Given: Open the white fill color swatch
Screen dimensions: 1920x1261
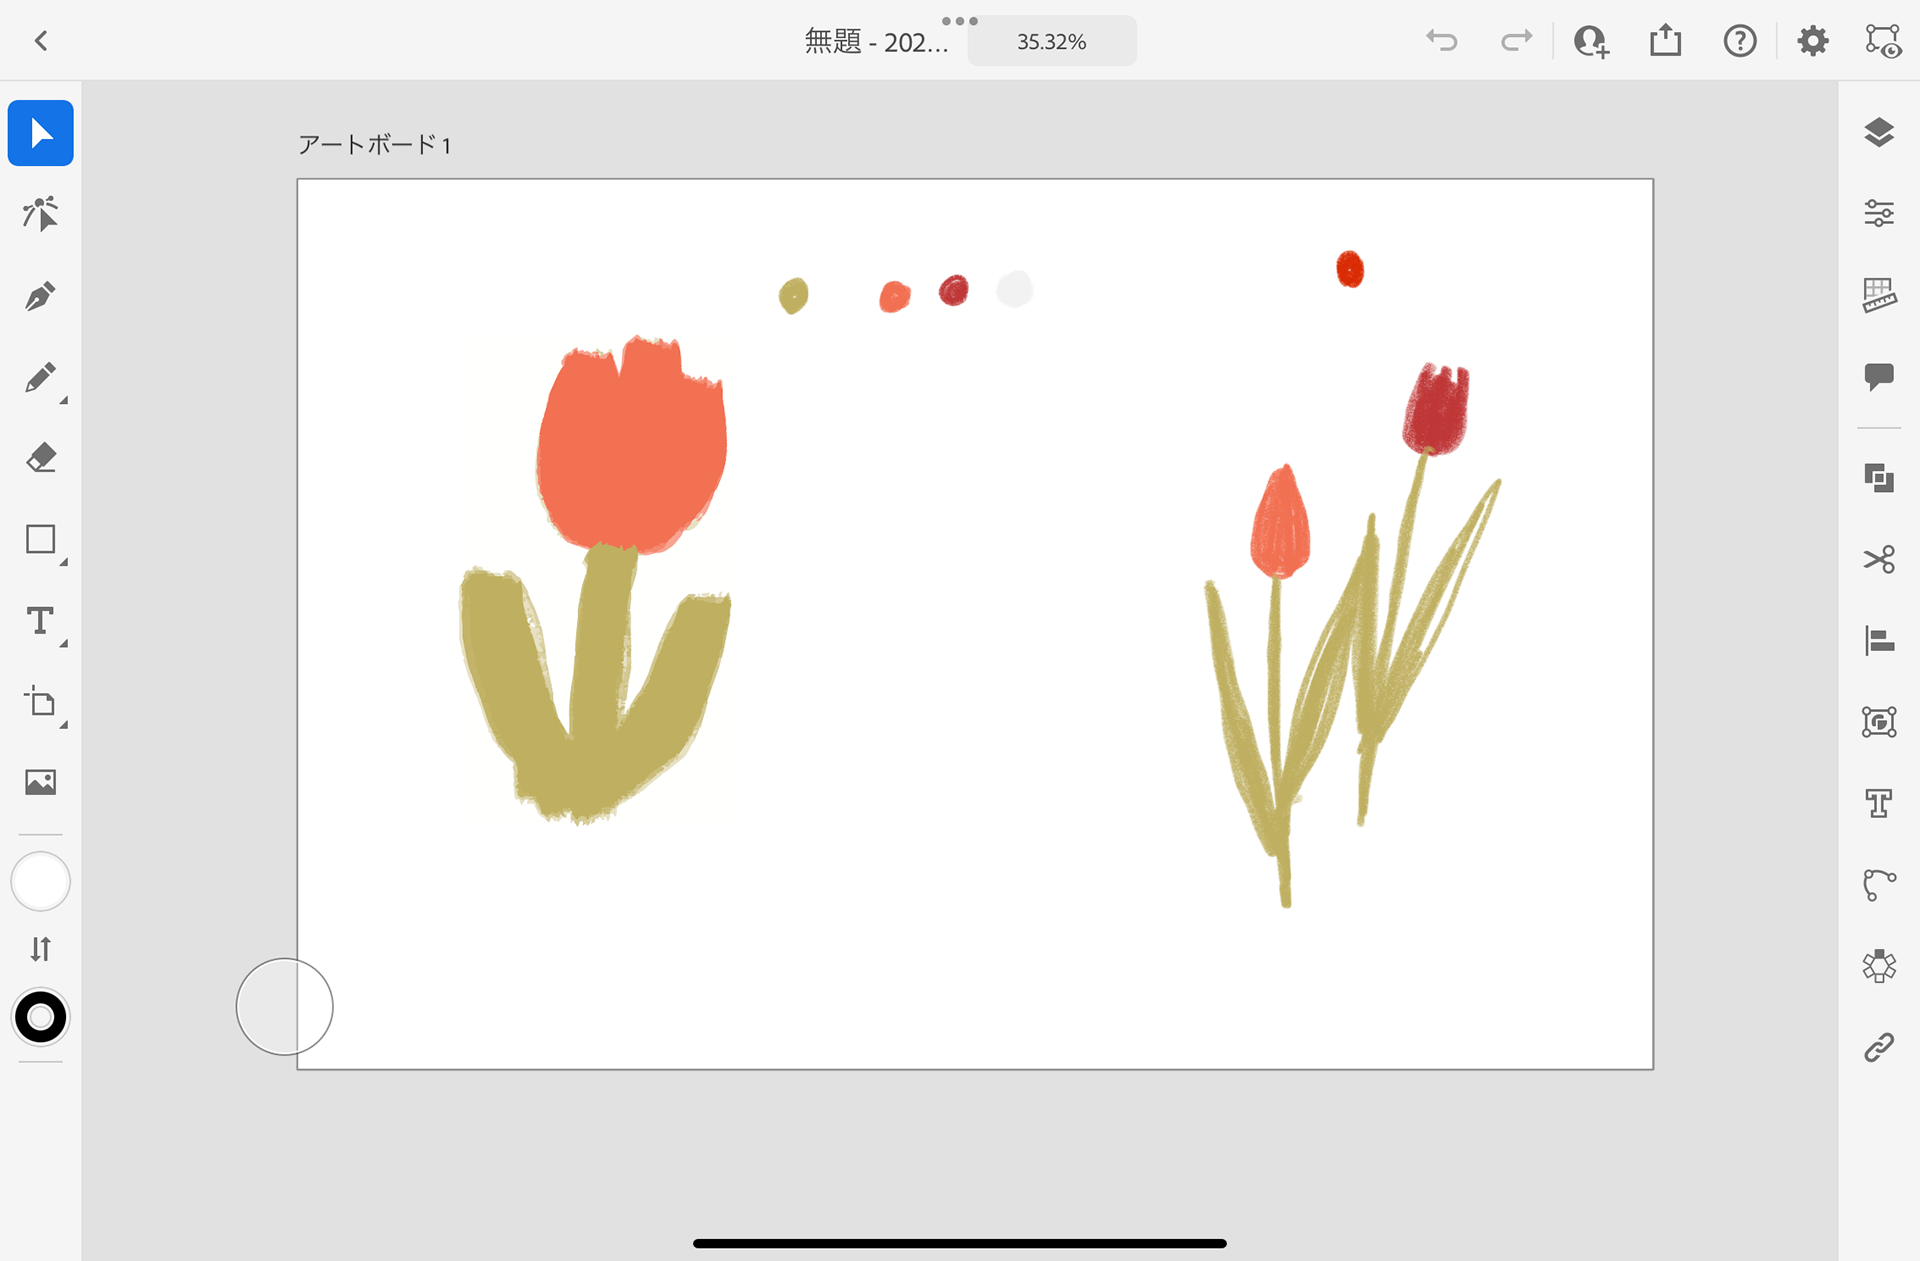Looking at the screenshot, I should click(x=41, y=881).
